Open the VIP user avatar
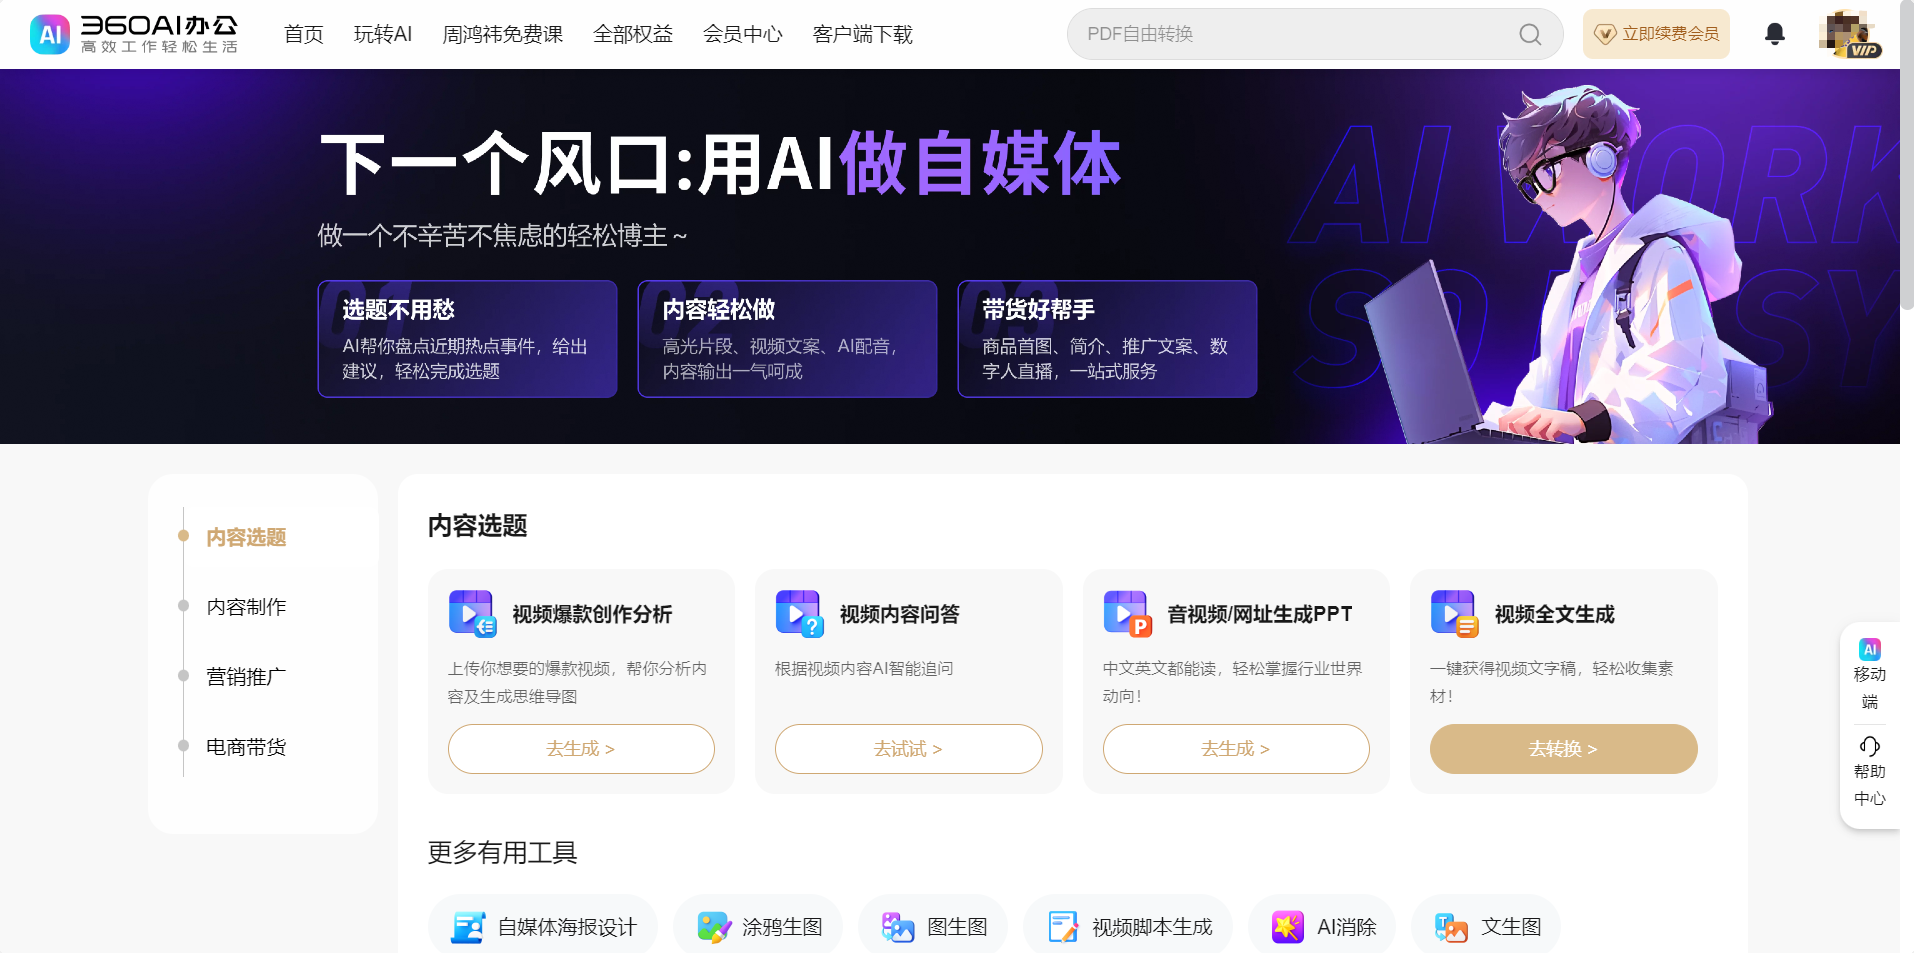 click(x=1849, y=34)
